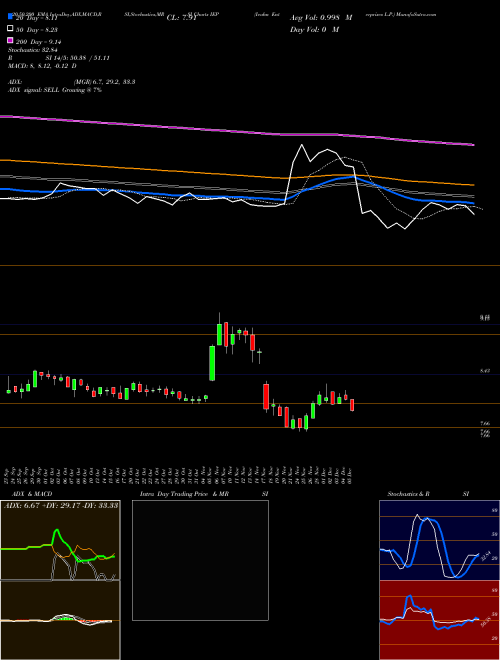Select the '50 Day = 8.28' legend text
The height and width of the screenshot is (660, 500).
pyautogui.click(x=37, y=30)
